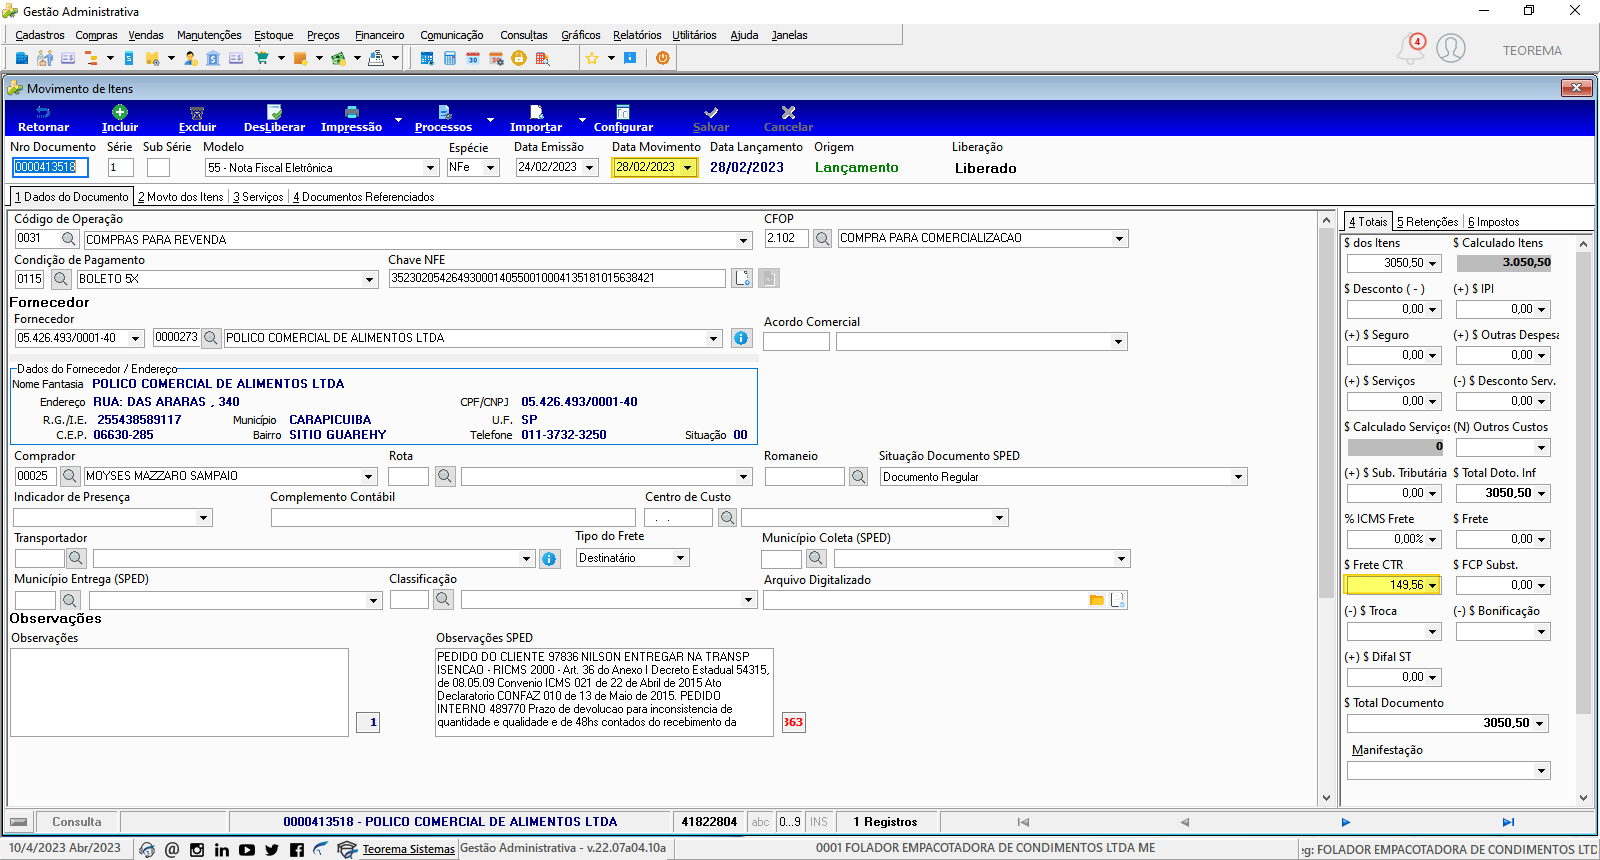The image size is (1600, 860).
Task: Open the Arquivo Digitalizado folder icon
Action: (x=1097, y=600)
